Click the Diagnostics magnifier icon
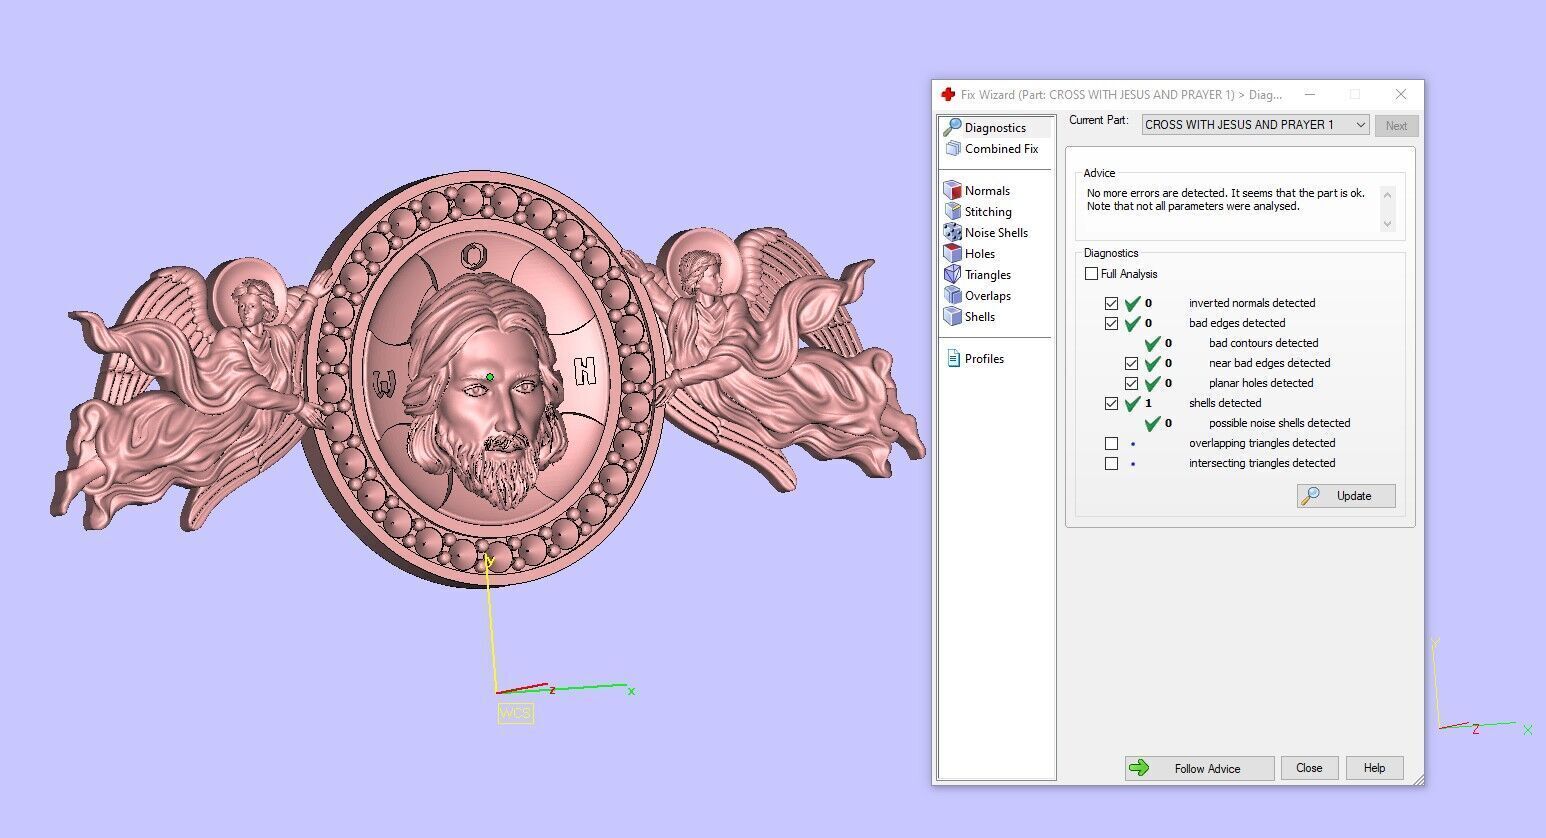1546x838 pixels. [x=952, y=127]
